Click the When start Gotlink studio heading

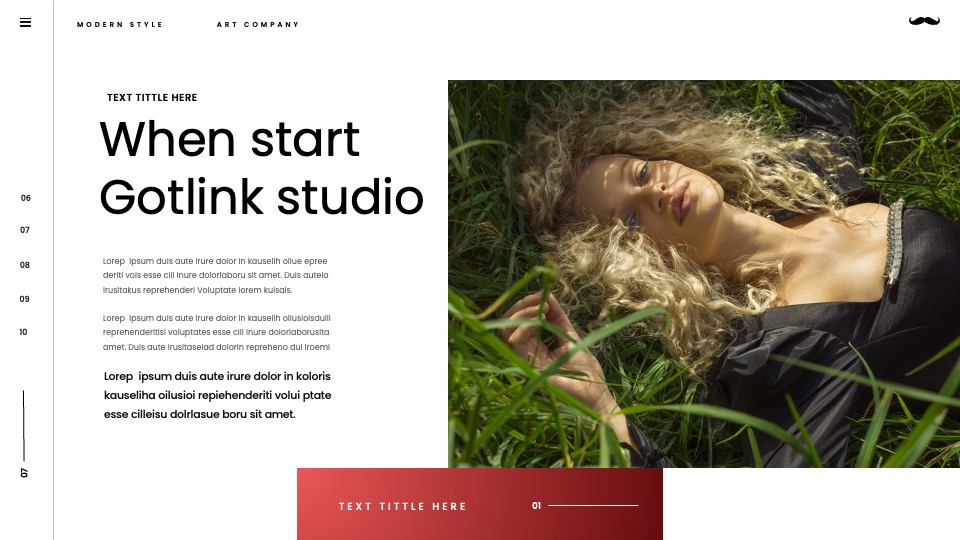261,168
